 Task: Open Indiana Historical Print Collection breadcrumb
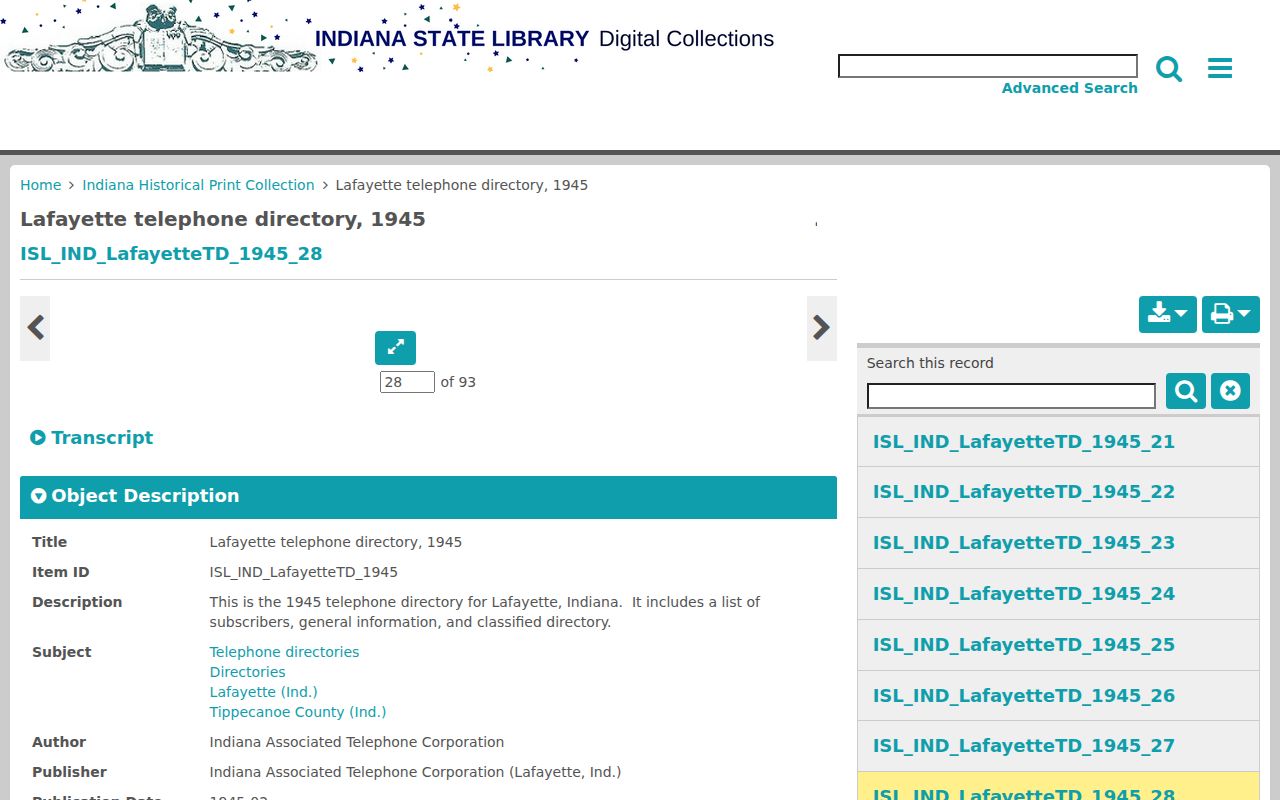(198, 185)
